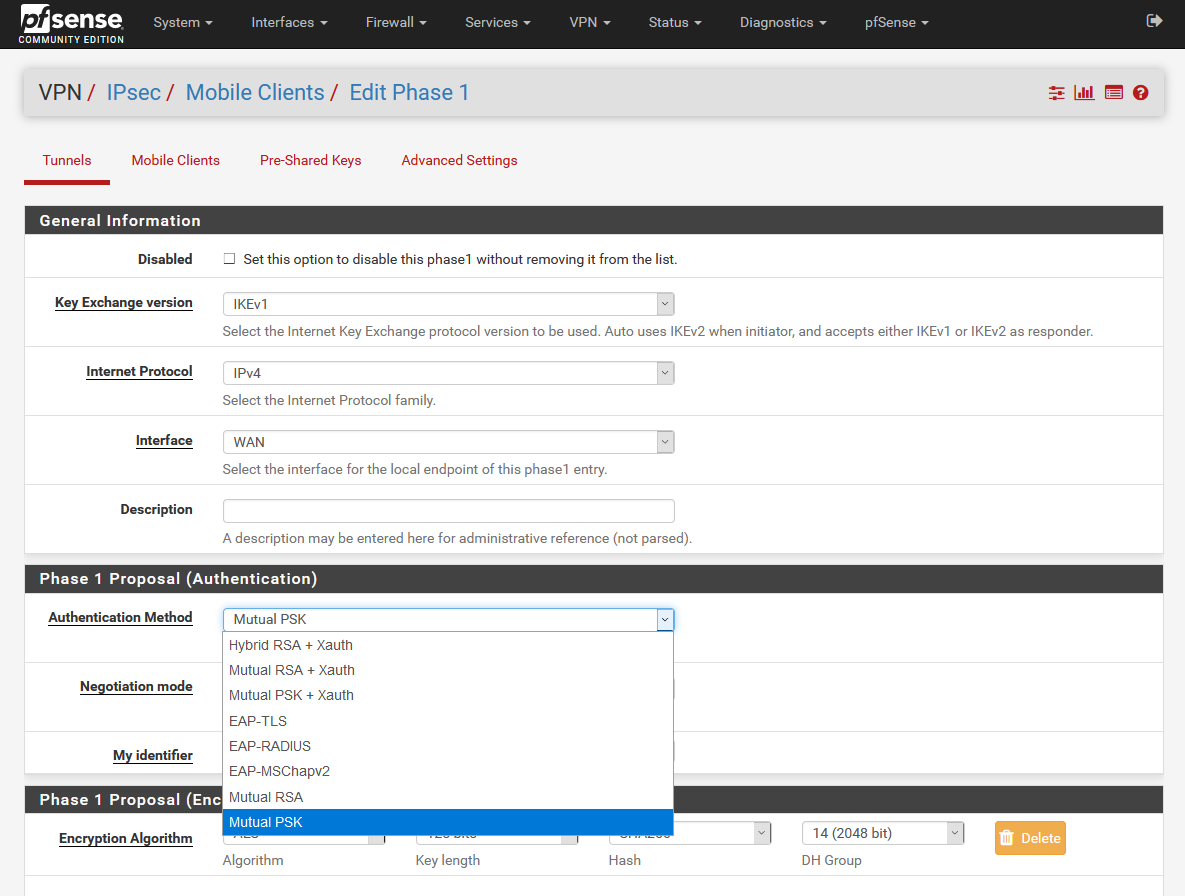Open related status bar-chart icon

pyautogui.click(x=1084, y=93)
